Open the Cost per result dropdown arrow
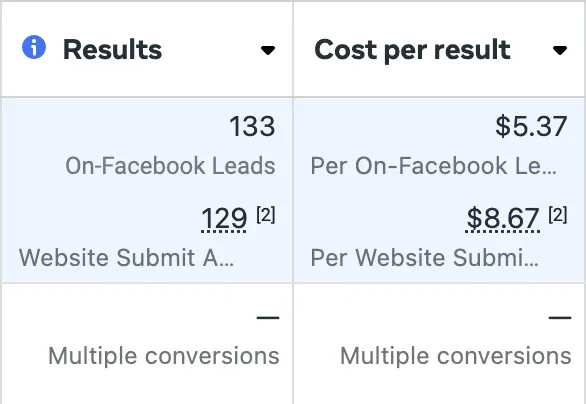The width and height of the screenshot is (586, 404). click(x=560, y=50)
